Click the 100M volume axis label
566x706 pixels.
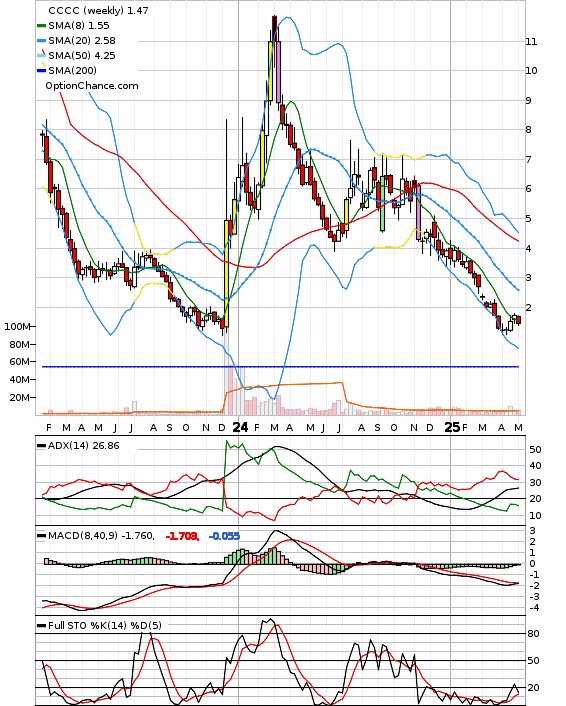pyautogui.click(x=17, y=326)
